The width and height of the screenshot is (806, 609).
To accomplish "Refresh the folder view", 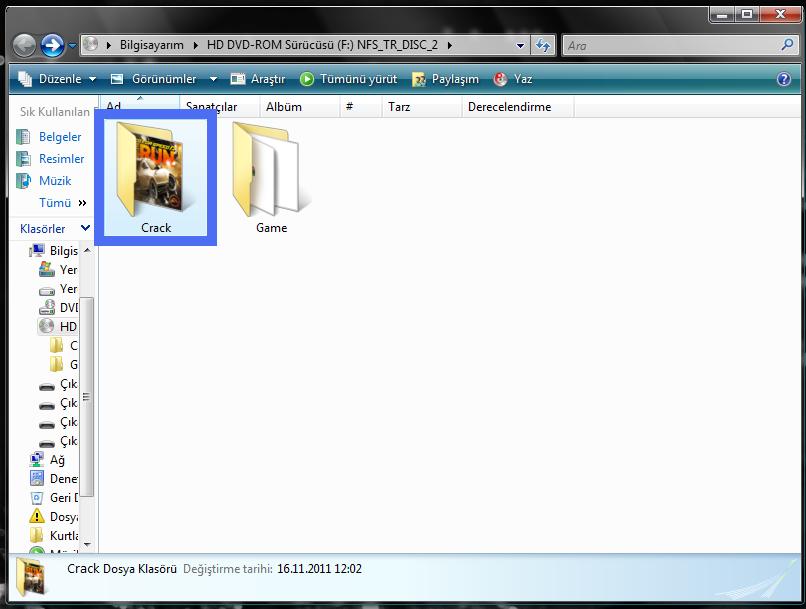I will (543, 45).
